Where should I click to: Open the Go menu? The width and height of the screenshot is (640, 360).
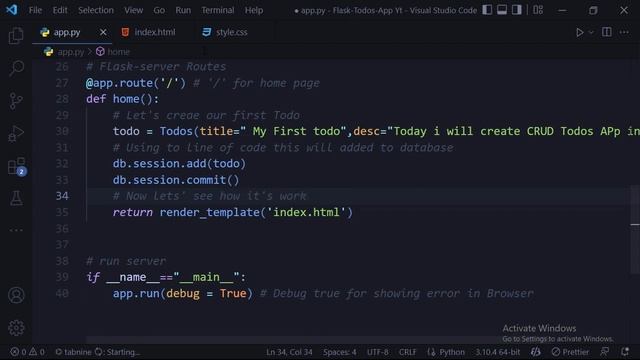tap(159, 10)
